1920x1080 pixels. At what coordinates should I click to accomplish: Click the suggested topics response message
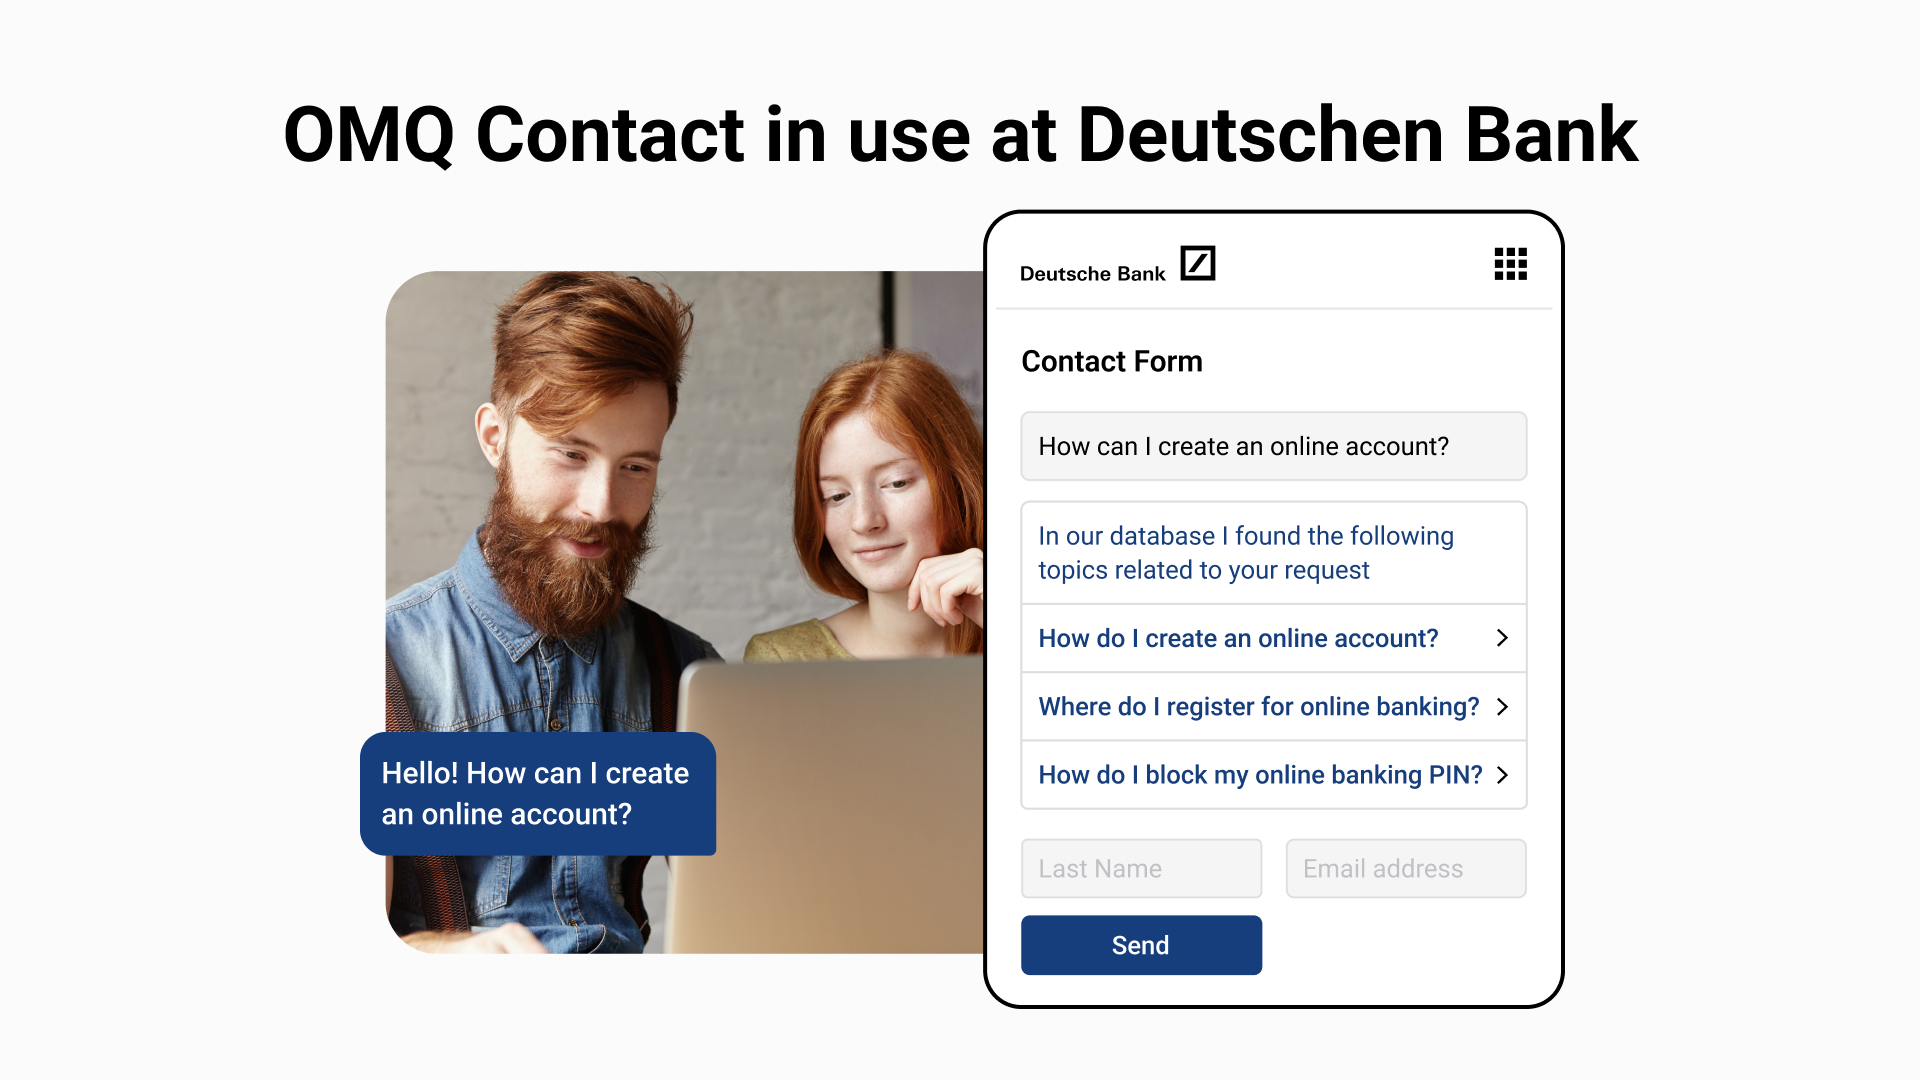click(1273, 551)
